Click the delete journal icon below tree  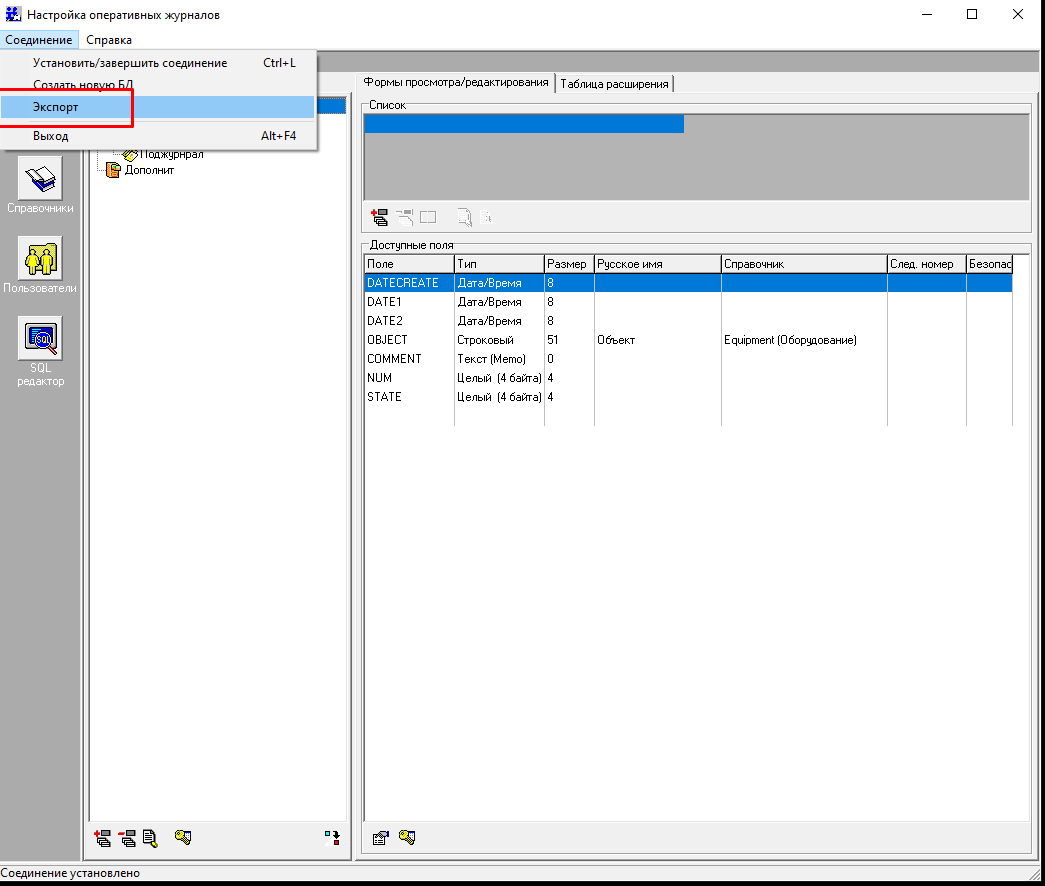(127, 838)
